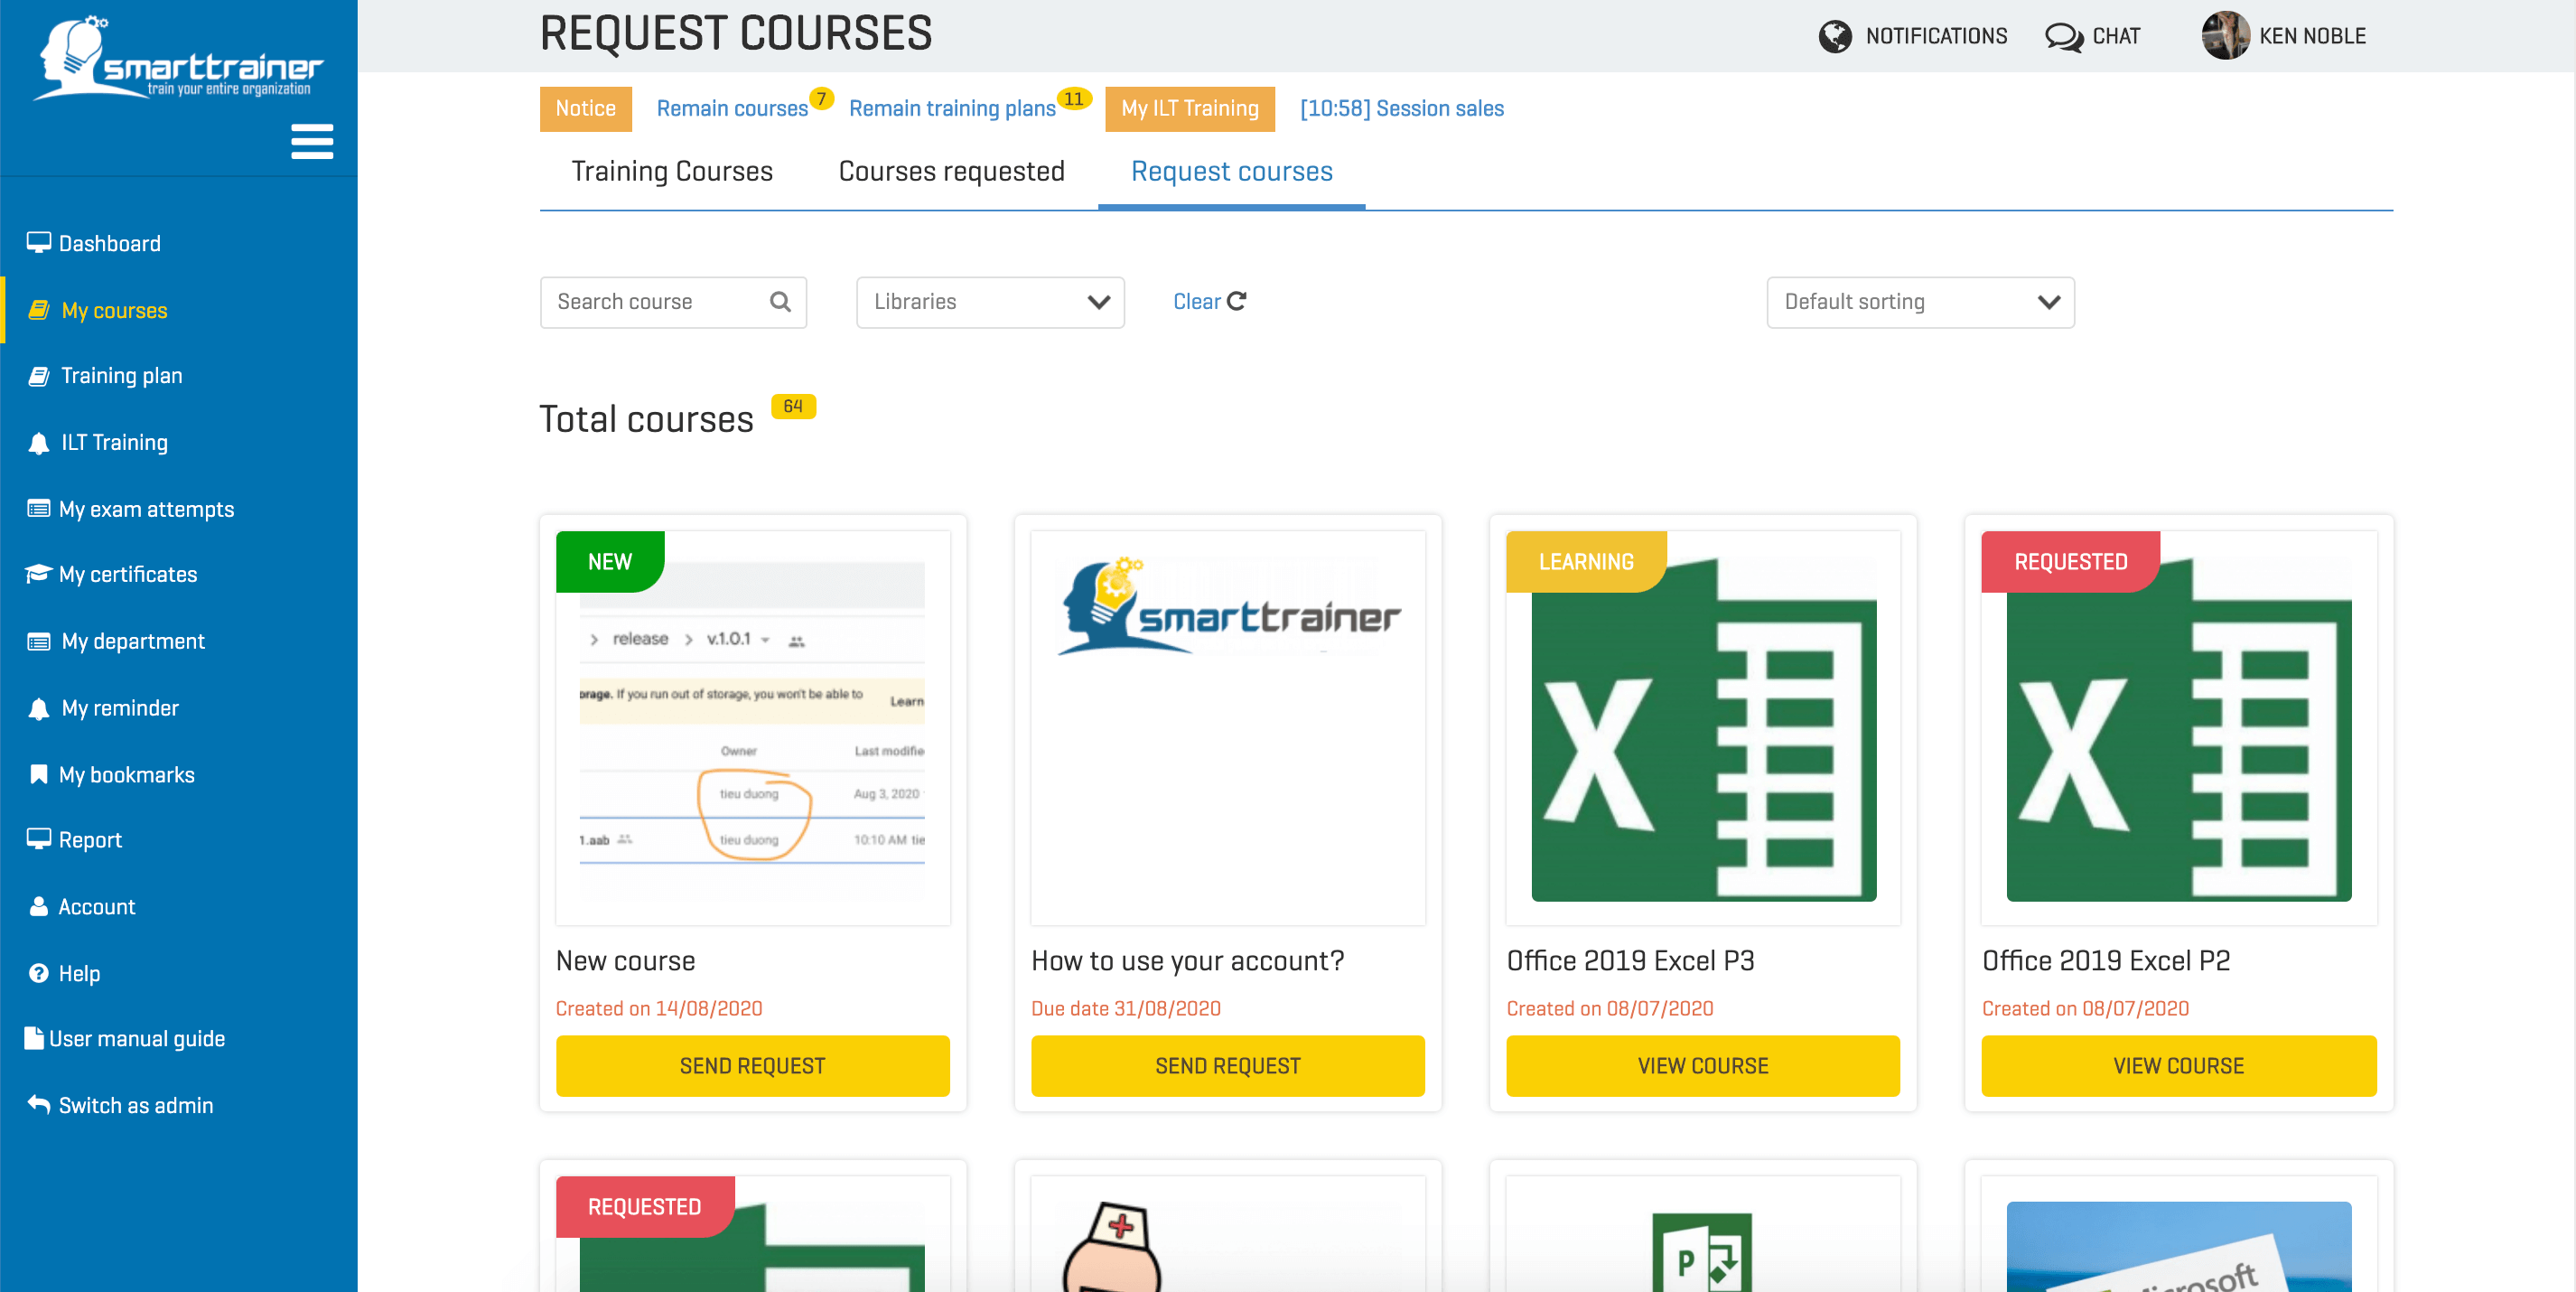
Task: Click the nurse course thumbnail
Action: 1228,1235
